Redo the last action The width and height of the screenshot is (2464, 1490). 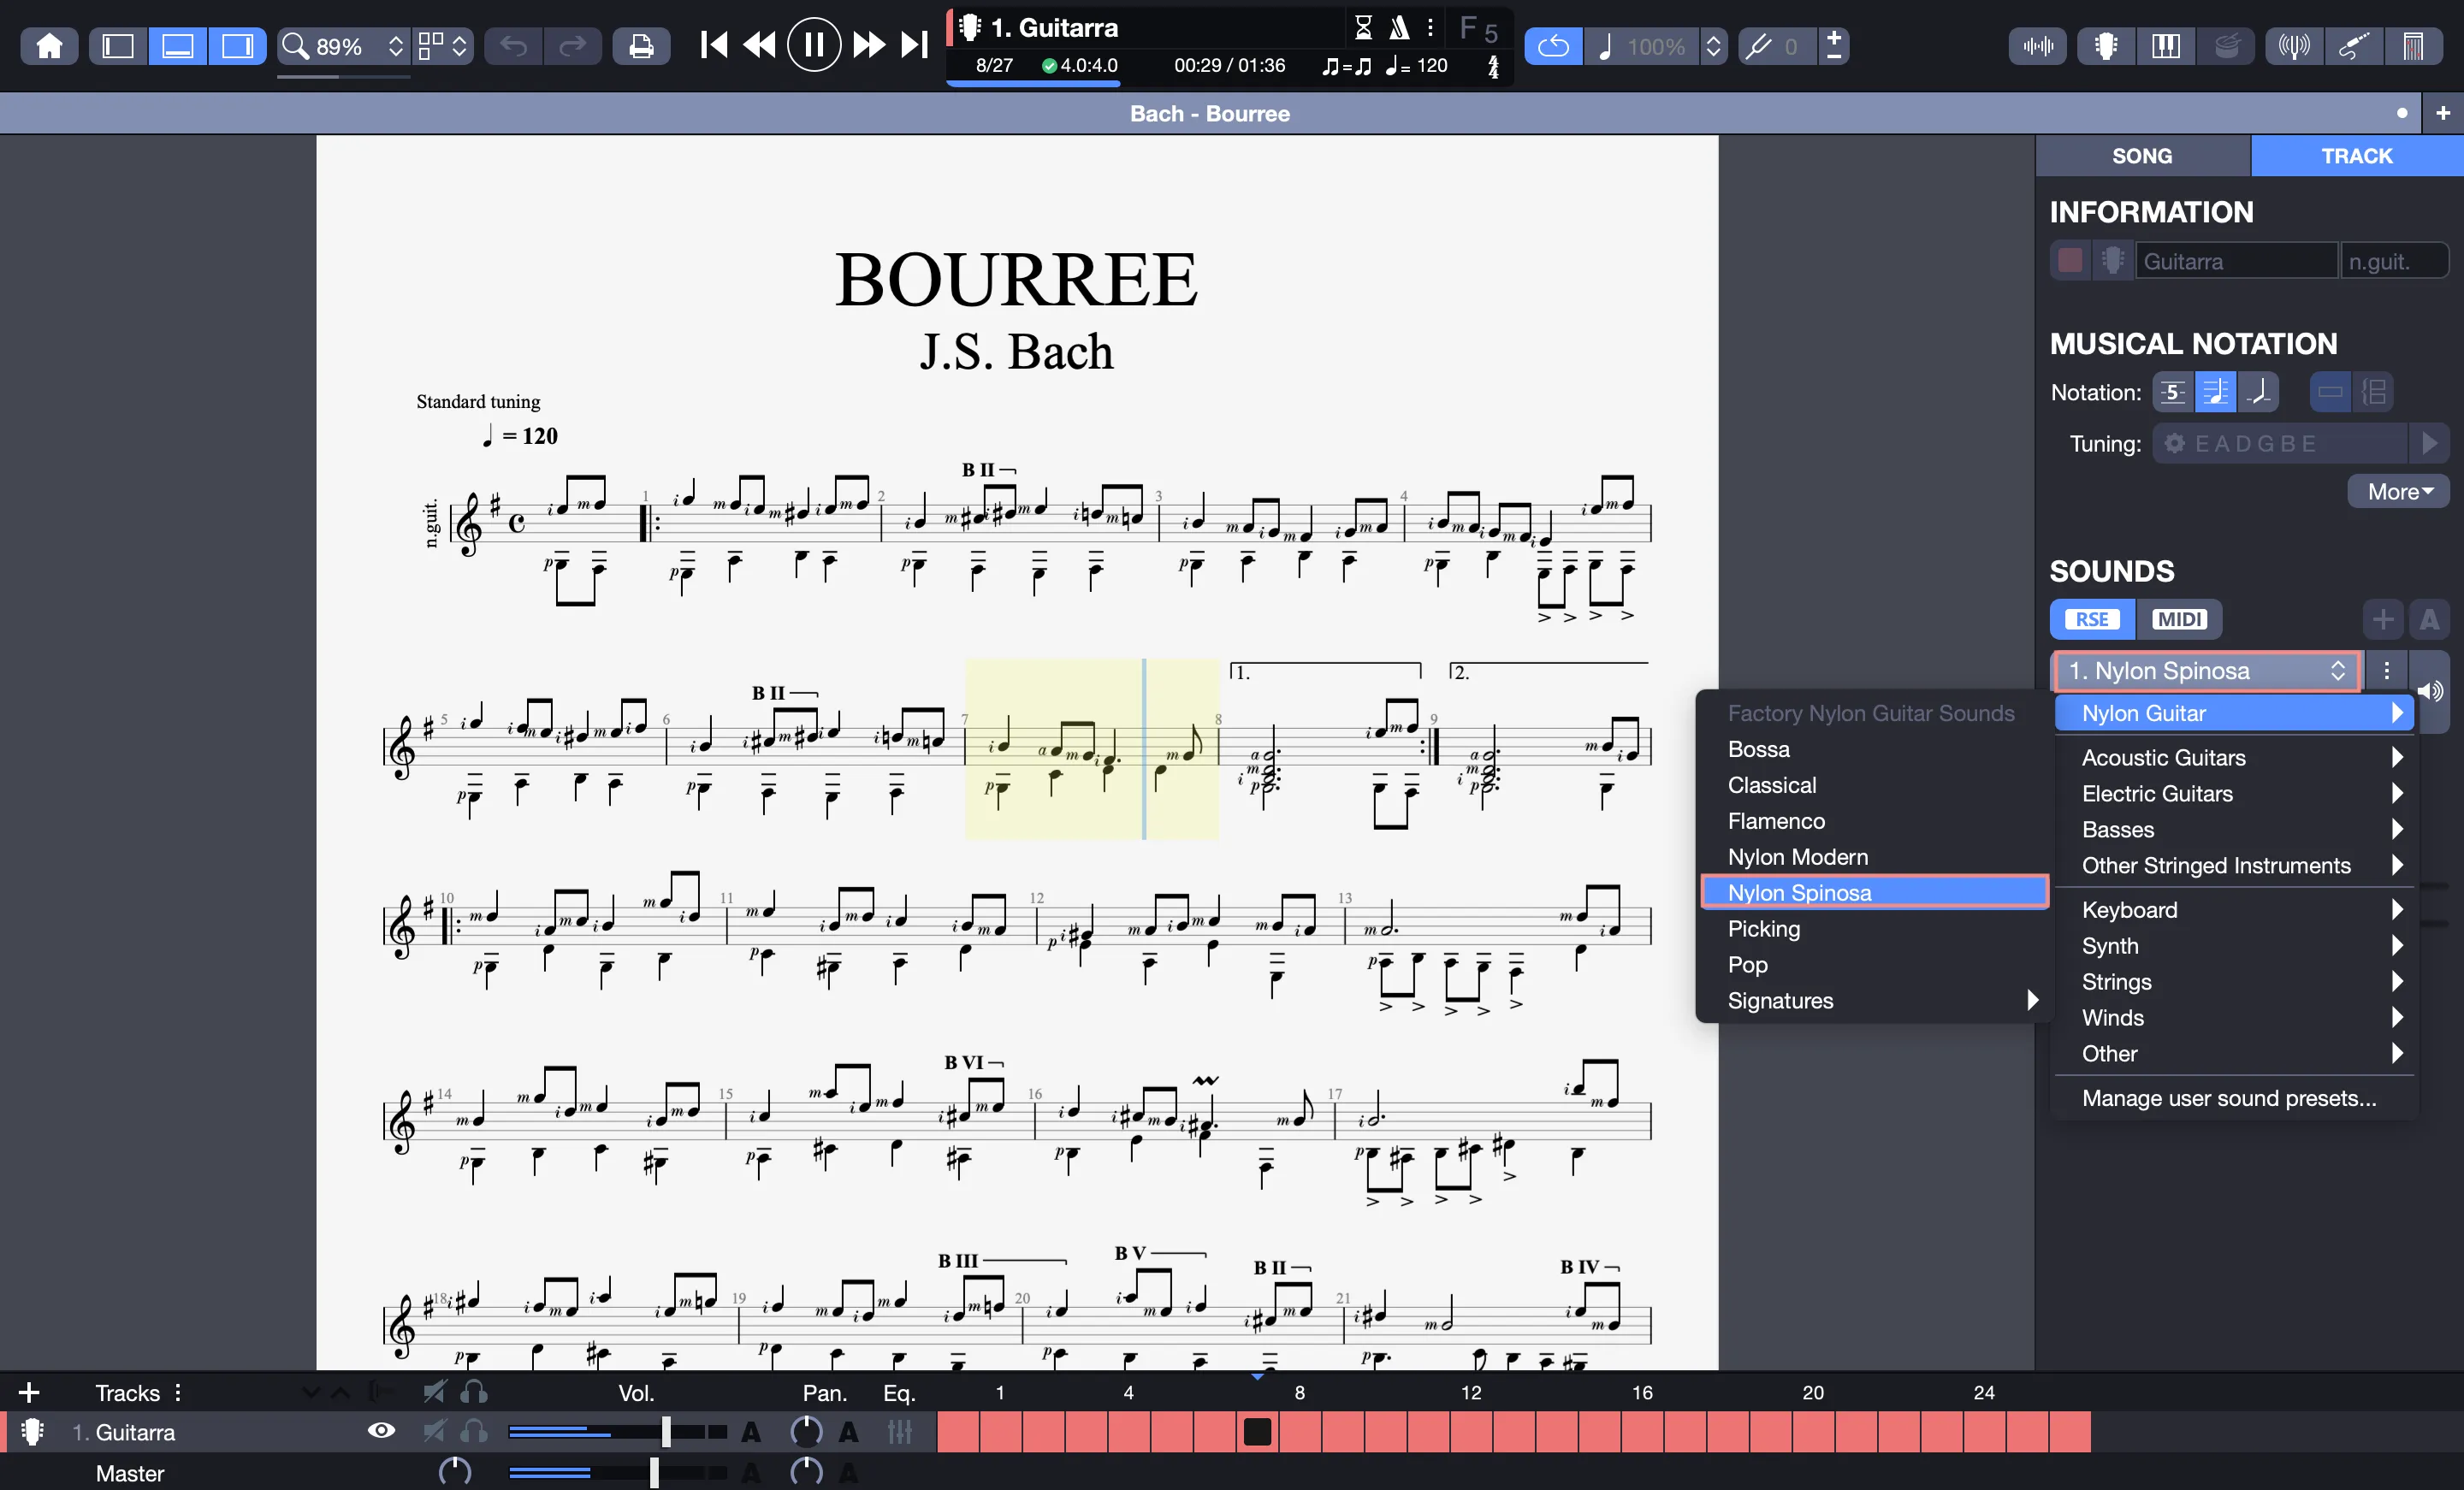tap(573, 46)
